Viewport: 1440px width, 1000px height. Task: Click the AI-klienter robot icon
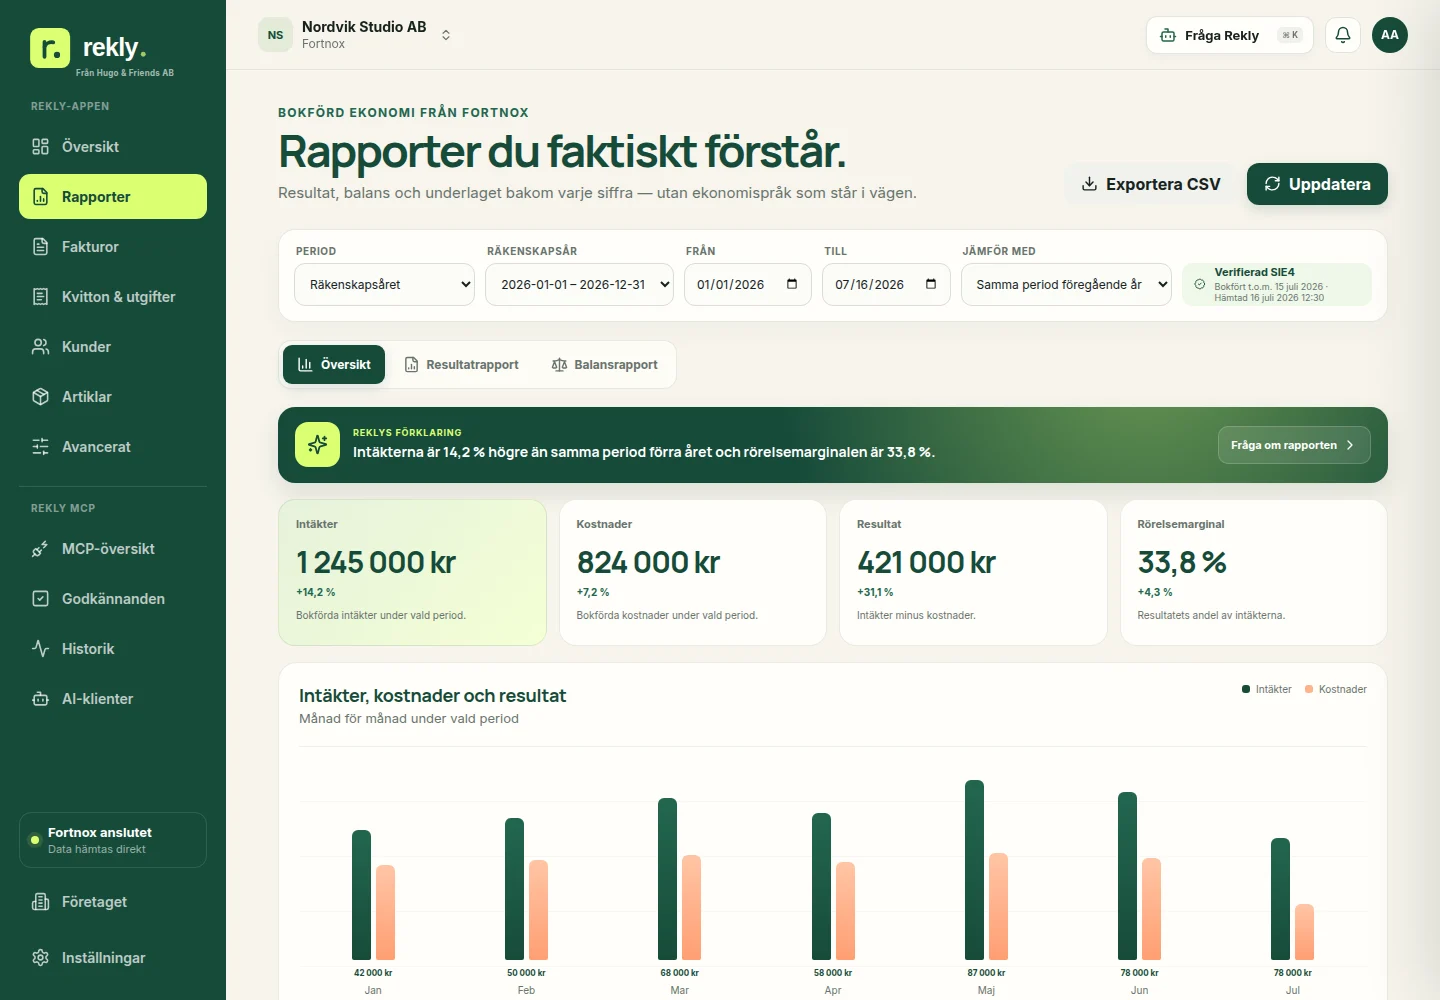coord(40,699)
